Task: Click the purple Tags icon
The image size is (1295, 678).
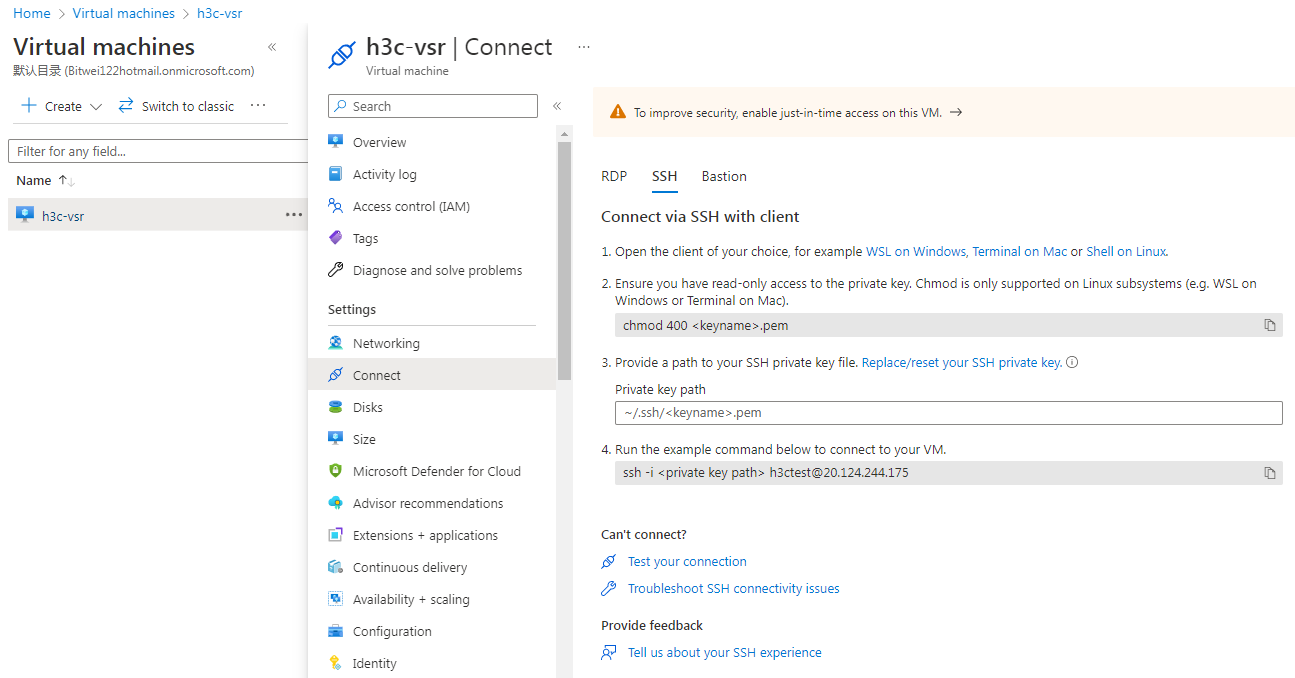Action: (336, 238)
